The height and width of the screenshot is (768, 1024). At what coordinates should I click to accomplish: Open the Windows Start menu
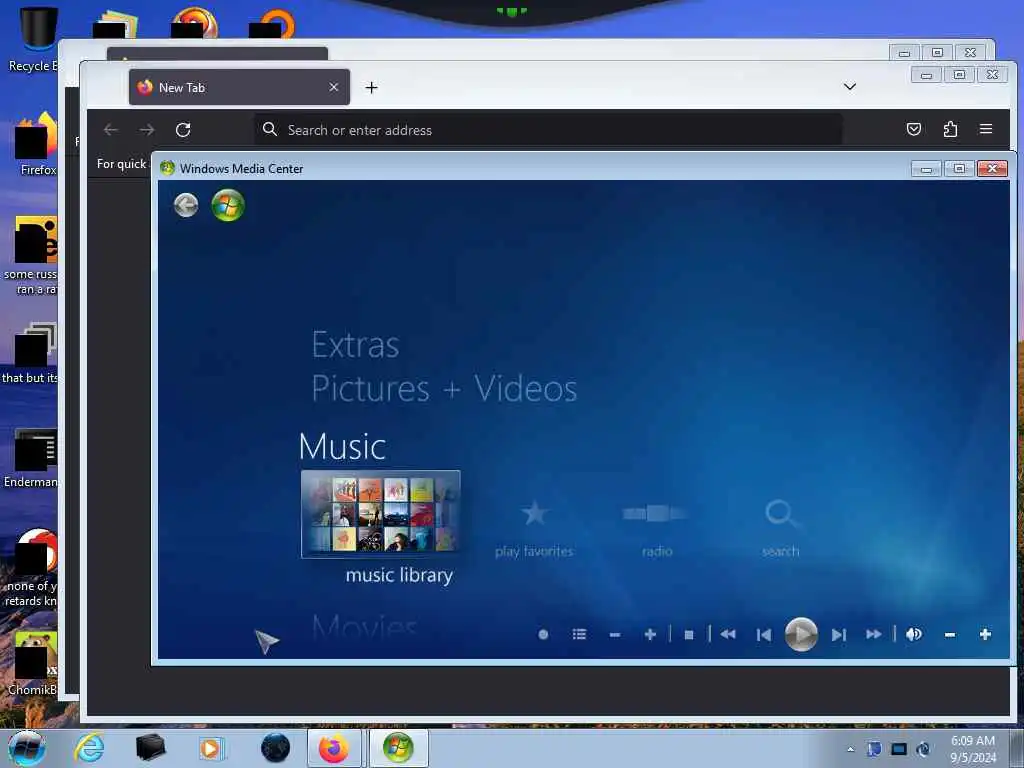(x=27, y=748)
